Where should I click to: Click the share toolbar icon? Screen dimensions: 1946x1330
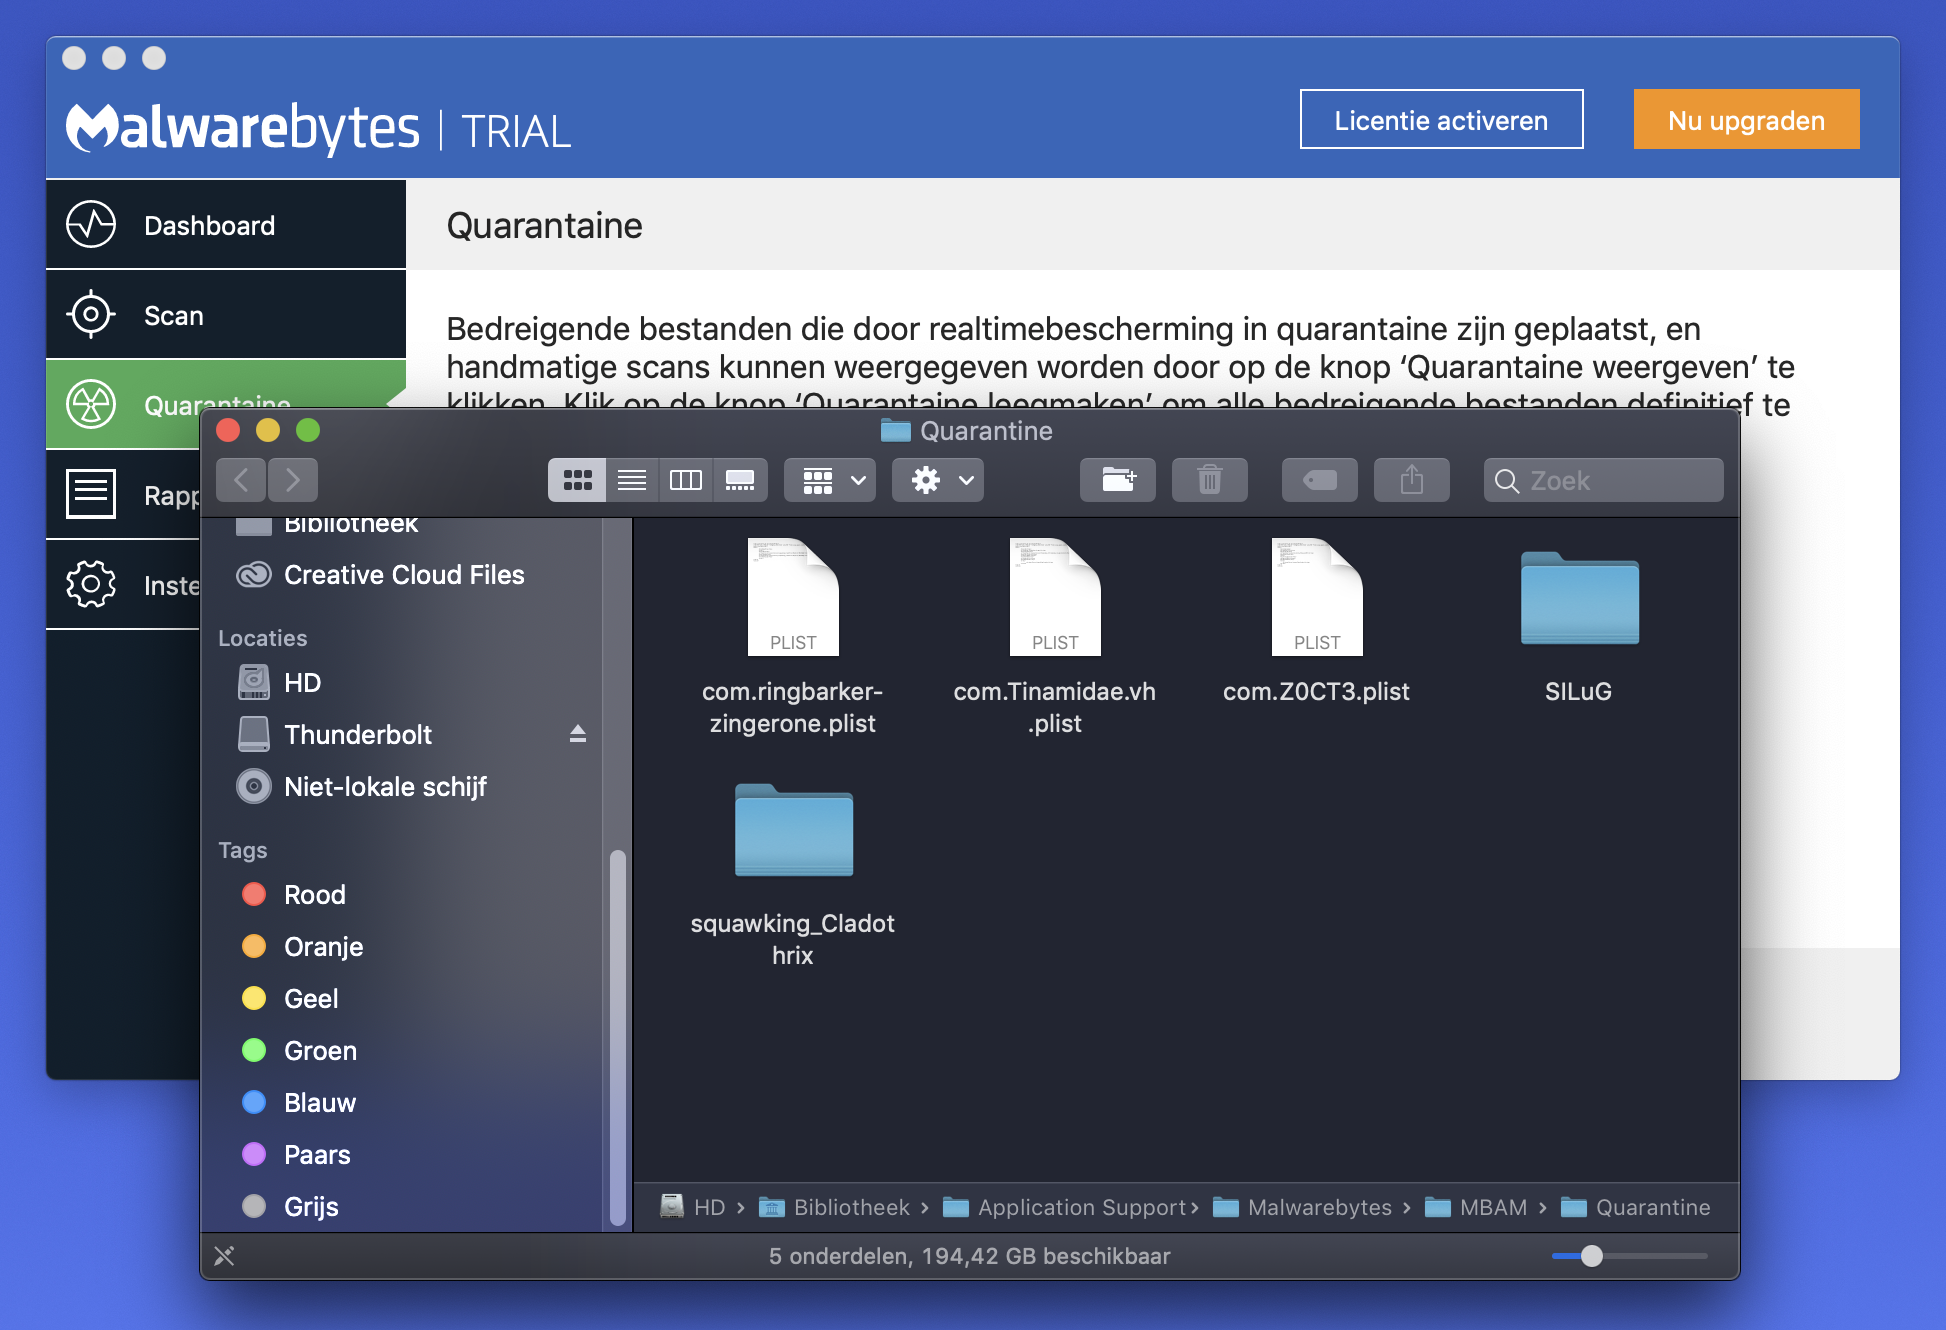click(1411, 481)
